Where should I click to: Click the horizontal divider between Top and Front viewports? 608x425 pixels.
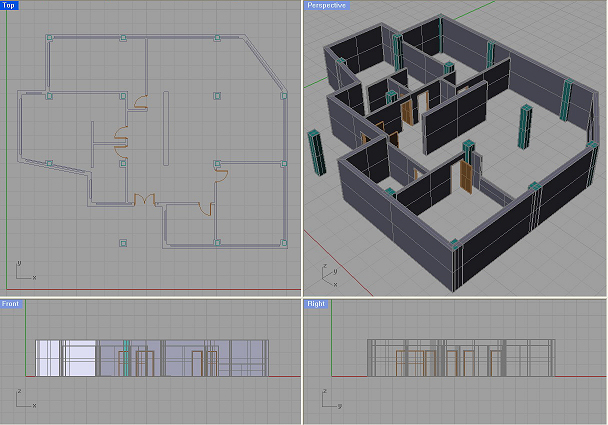150,295
